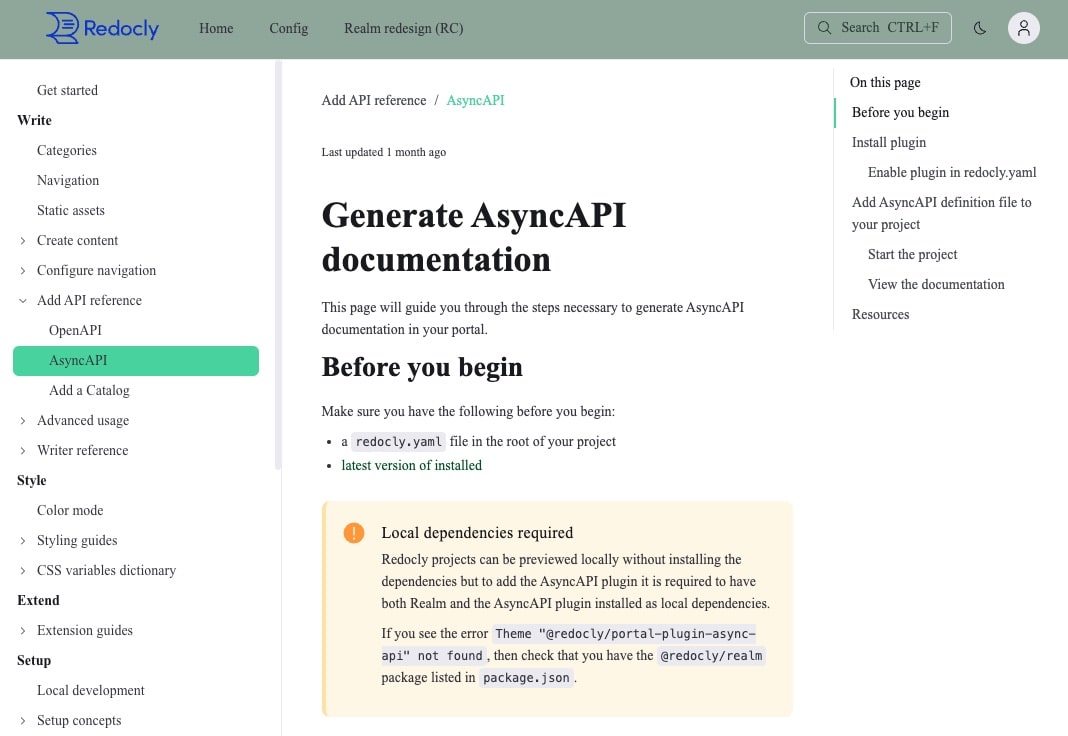Click the package.json inline code
This screenshot has height=736, width=1068.
526,678
